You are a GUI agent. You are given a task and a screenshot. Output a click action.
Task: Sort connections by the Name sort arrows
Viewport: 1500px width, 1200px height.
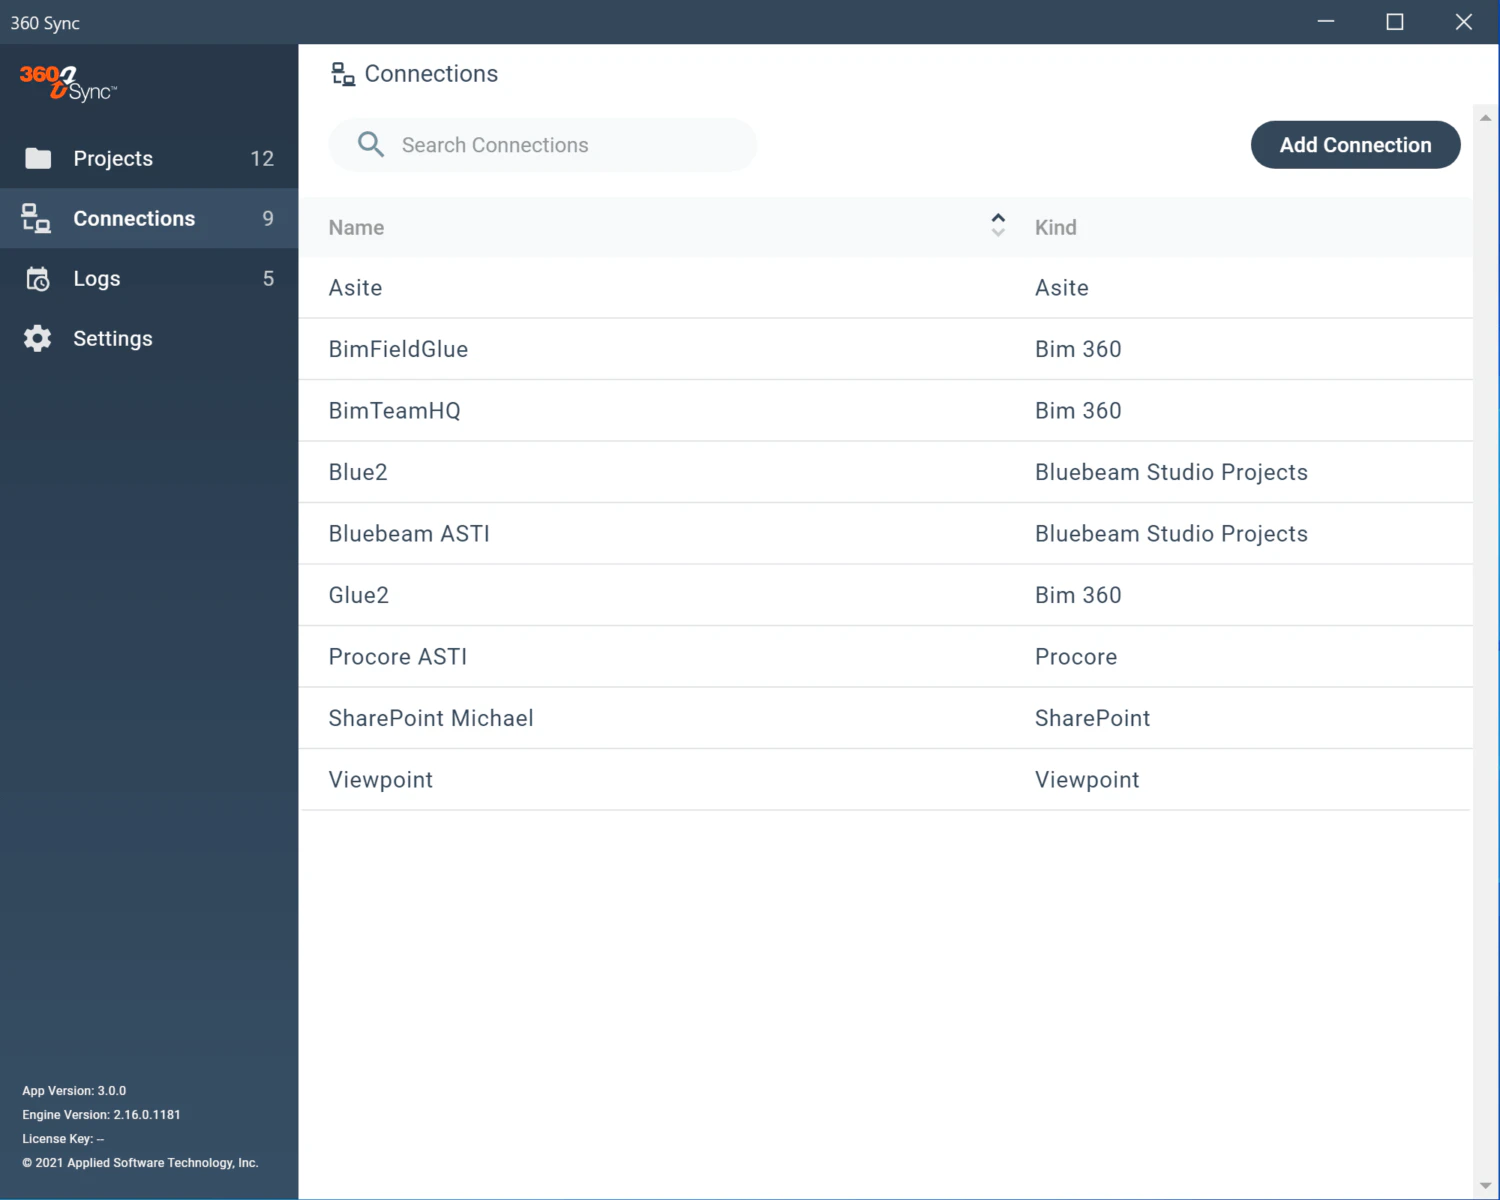(998, 225)
